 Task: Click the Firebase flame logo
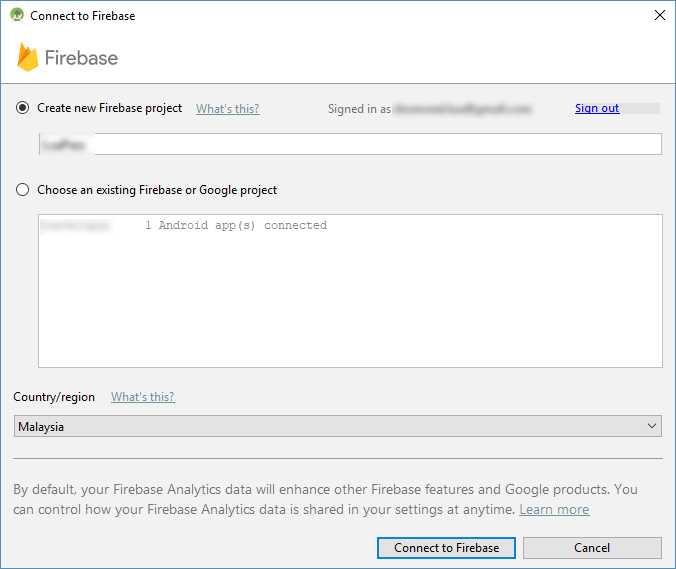[x=28, y=57]
